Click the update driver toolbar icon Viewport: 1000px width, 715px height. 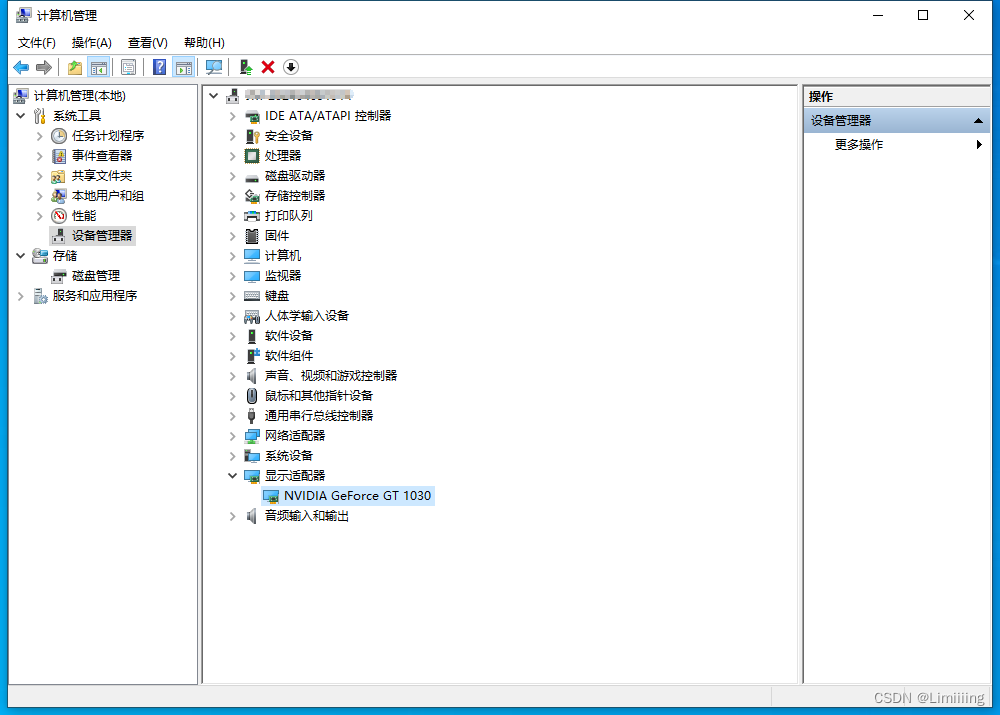pos(246,67)
